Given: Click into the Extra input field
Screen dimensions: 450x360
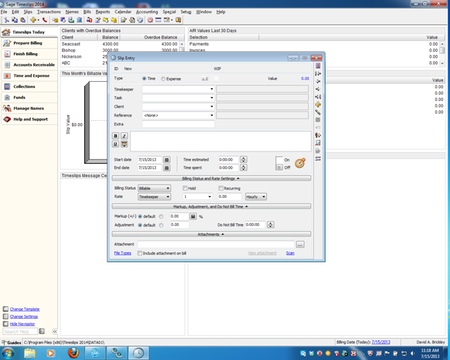Looking at the screenshot, I should point(178,124).
